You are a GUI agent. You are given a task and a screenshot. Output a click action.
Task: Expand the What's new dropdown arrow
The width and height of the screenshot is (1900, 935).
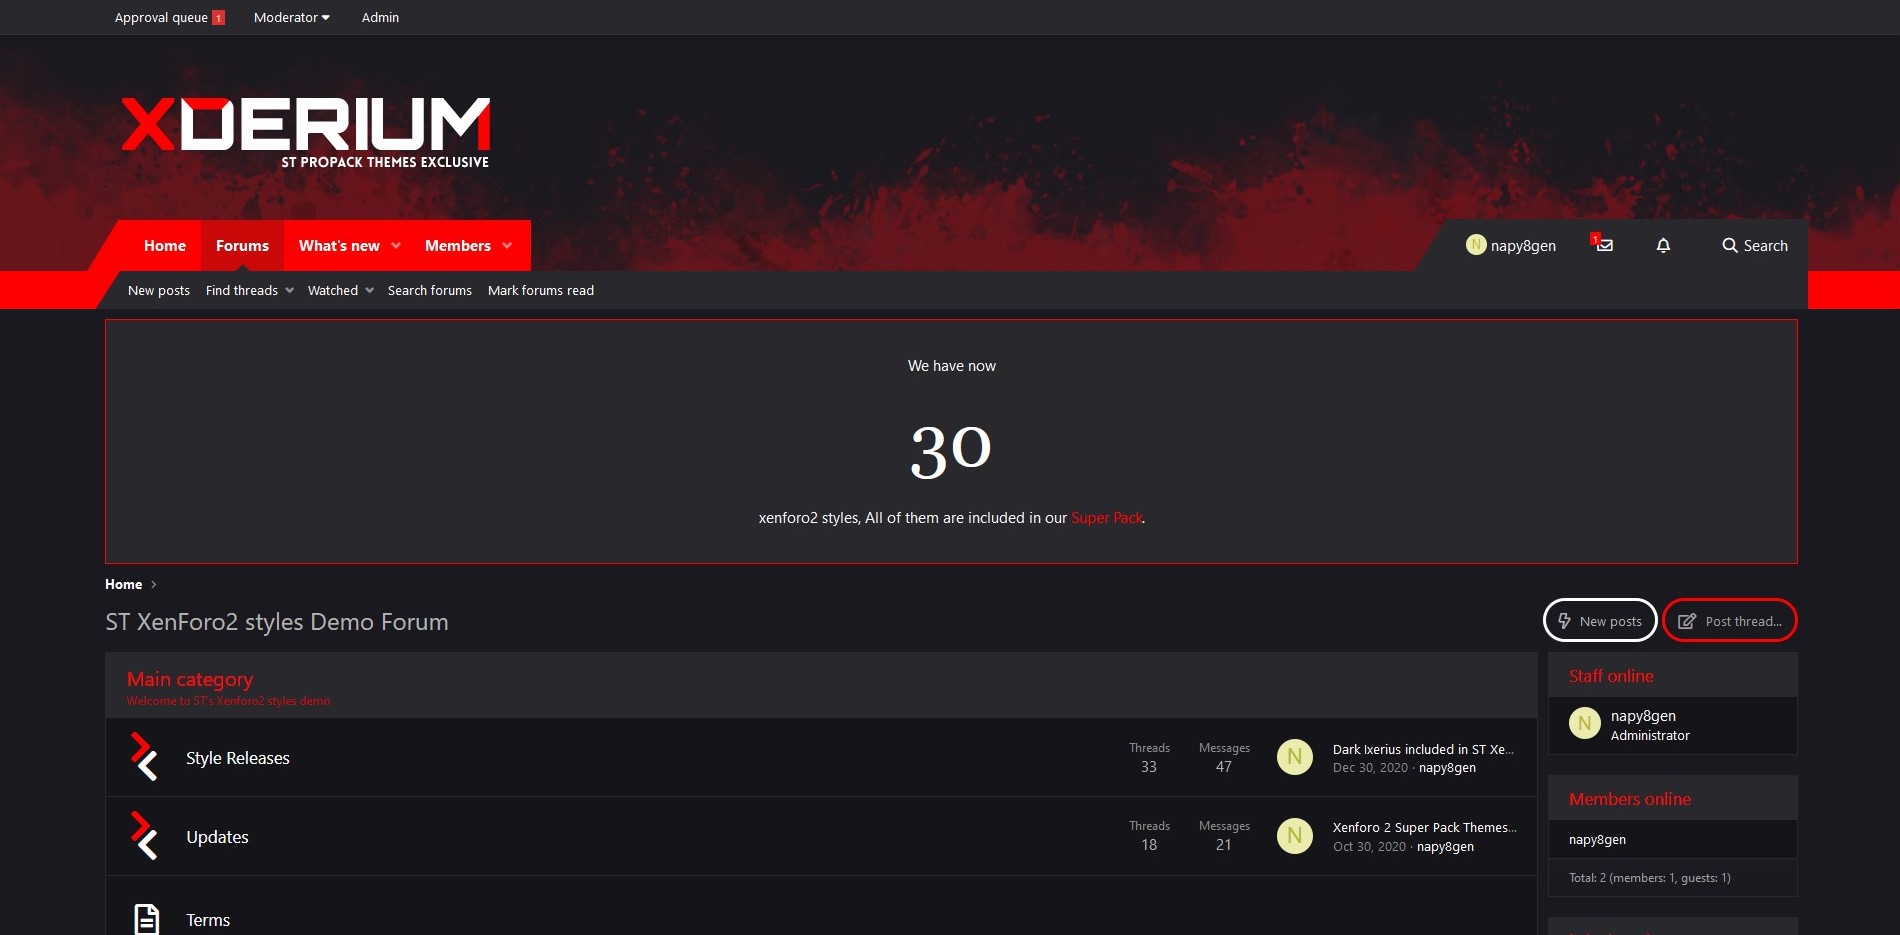pyautogui.click(x=396, y=245)
